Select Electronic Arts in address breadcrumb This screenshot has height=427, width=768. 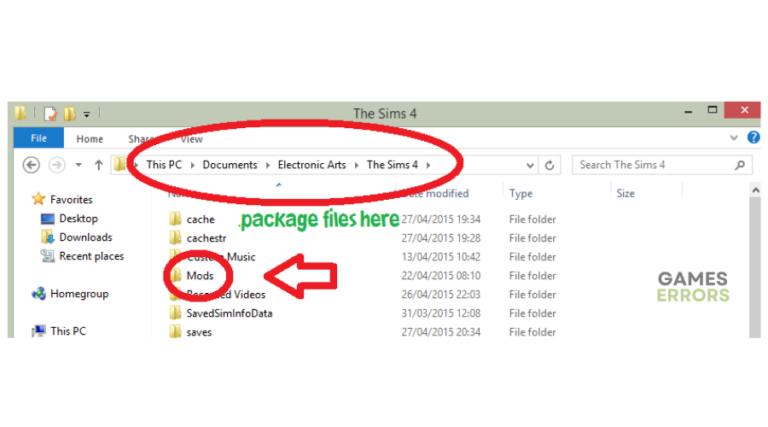[x=312, y=165]
